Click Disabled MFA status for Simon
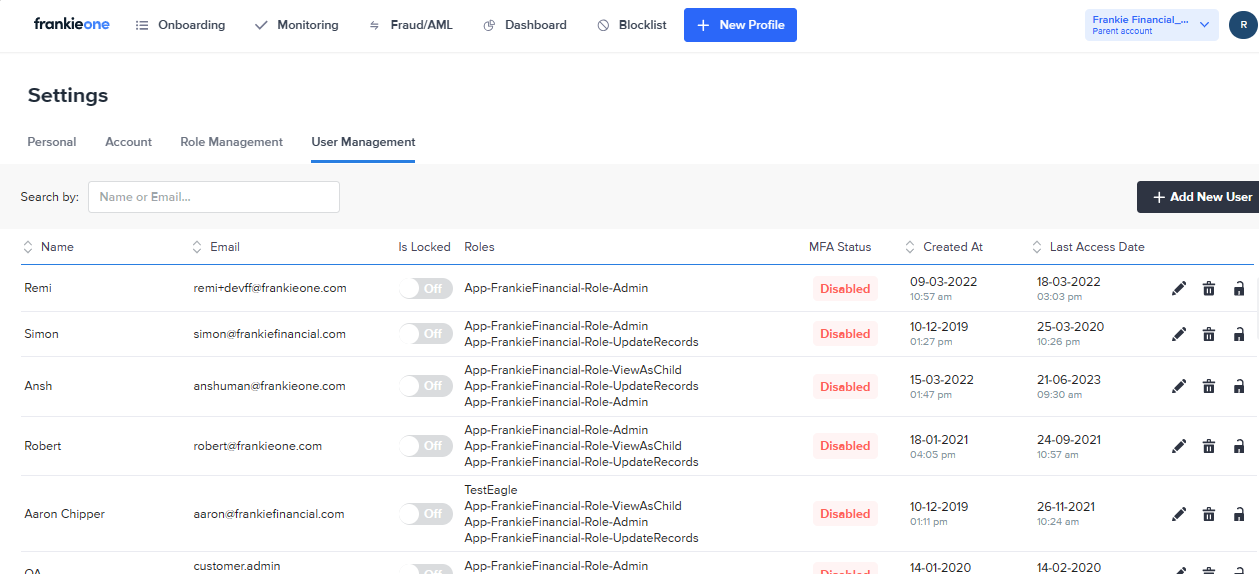The height and width of the screenshot is (574, 1259). pyautogui.click(x=845, y=334)
